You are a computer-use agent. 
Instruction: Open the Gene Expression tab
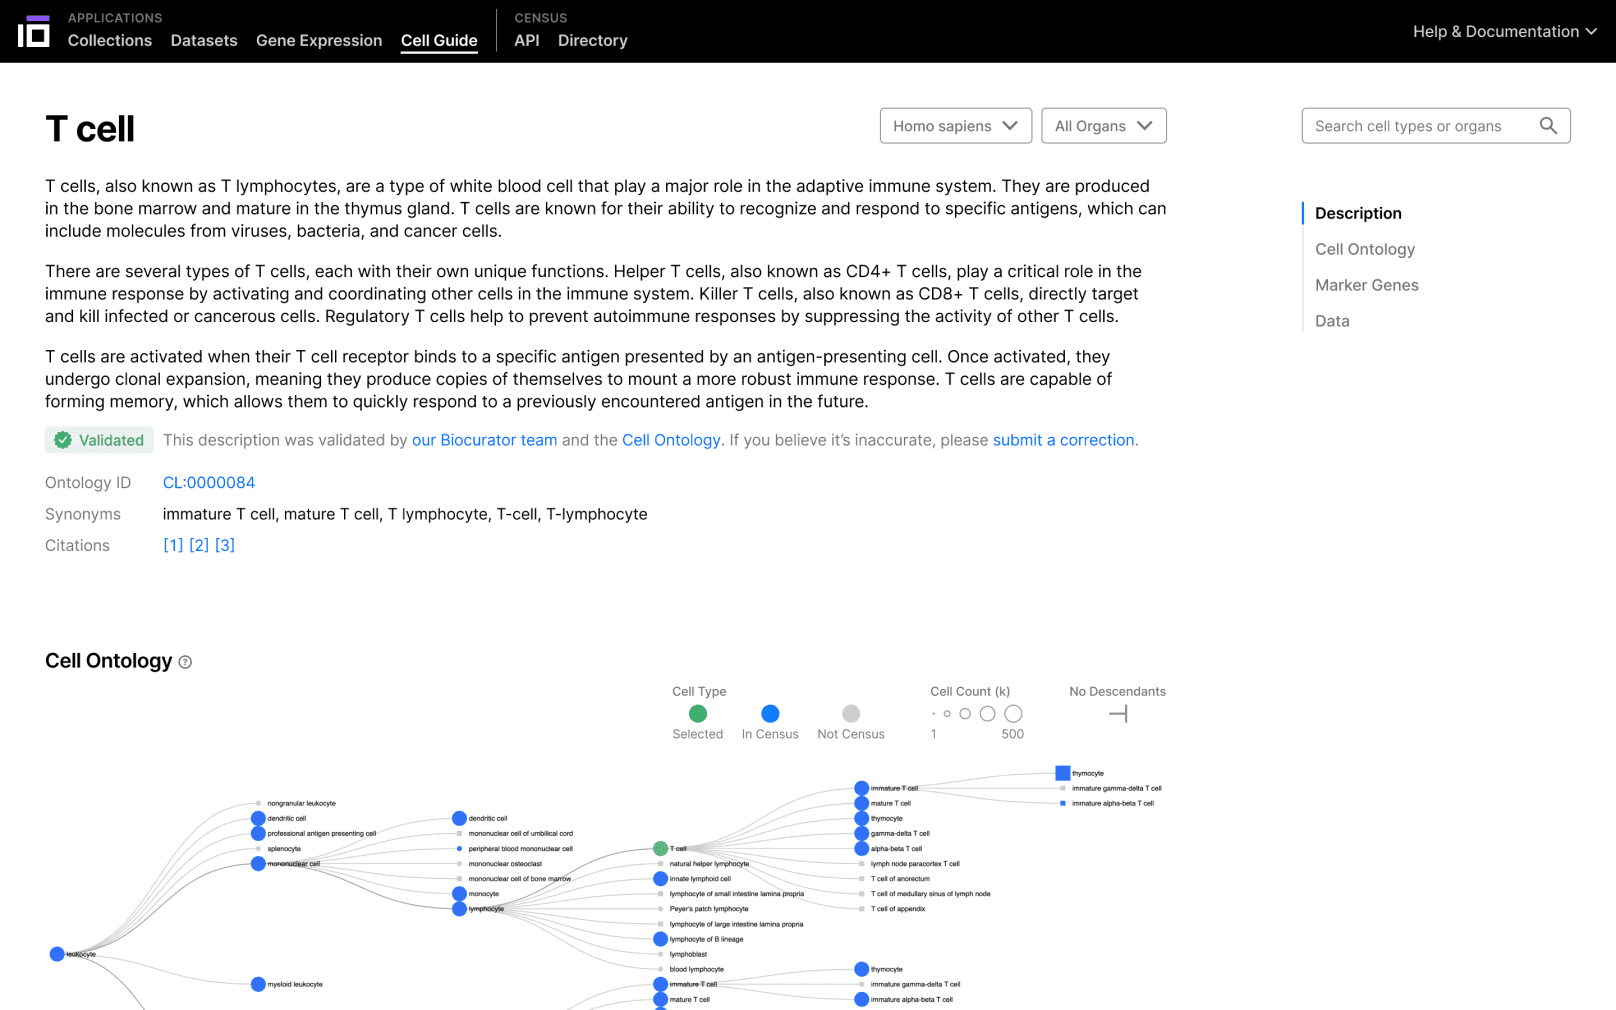tap(319, 41)
